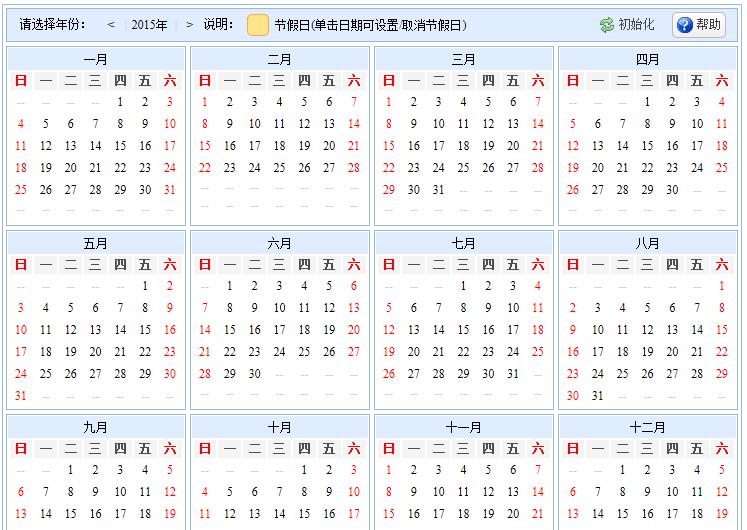Image resolution: width=747 pixels, height=530 pixels.
Task: Select date 11 in 十一月 calendar
Action: [464, 492]
